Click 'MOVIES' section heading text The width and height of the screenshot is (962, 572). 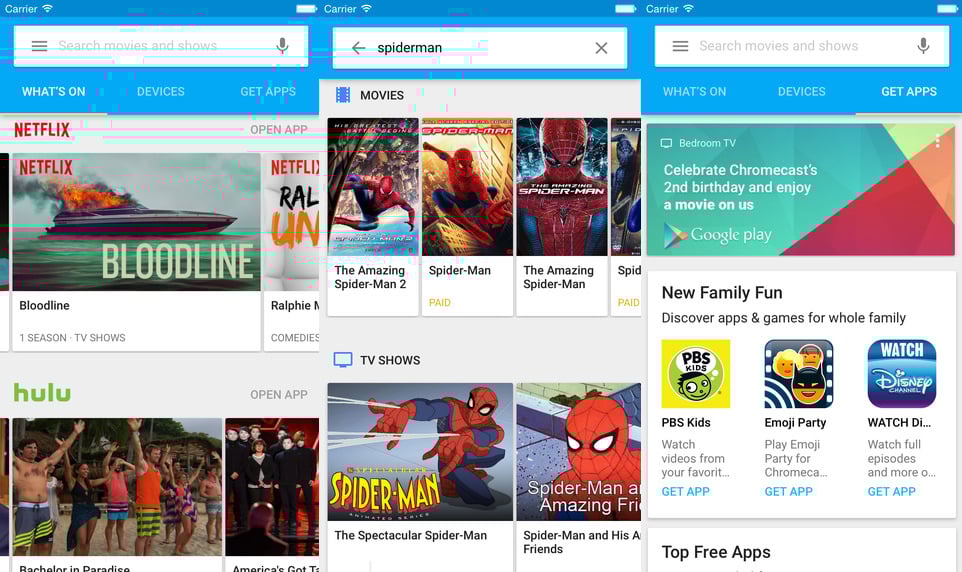382,95
